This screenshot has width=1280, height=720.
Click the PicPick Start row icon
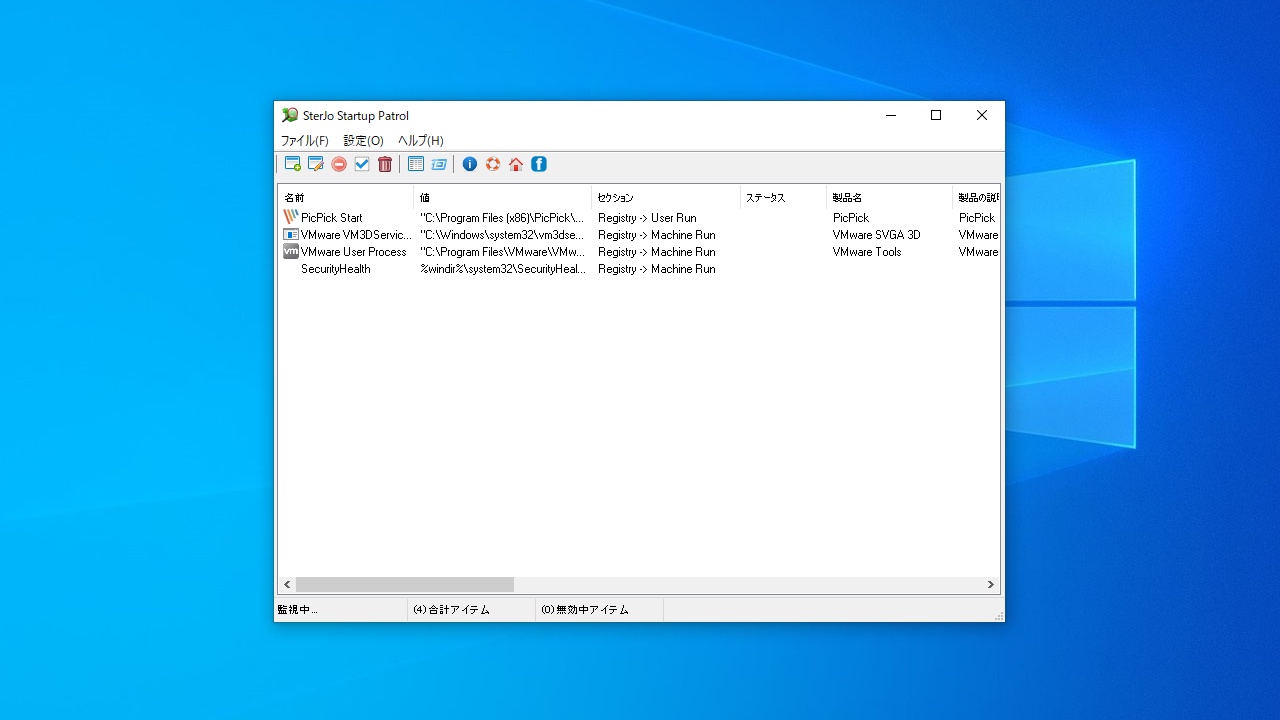[291, 217]
